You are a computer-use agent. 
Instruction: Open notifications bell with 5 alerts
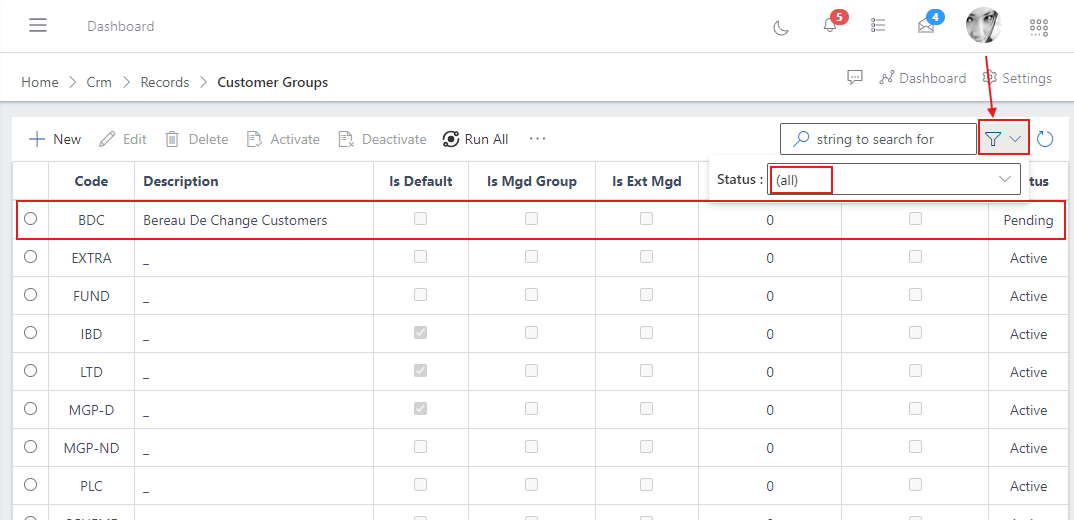pyautogui.click(x=830, y=25)
